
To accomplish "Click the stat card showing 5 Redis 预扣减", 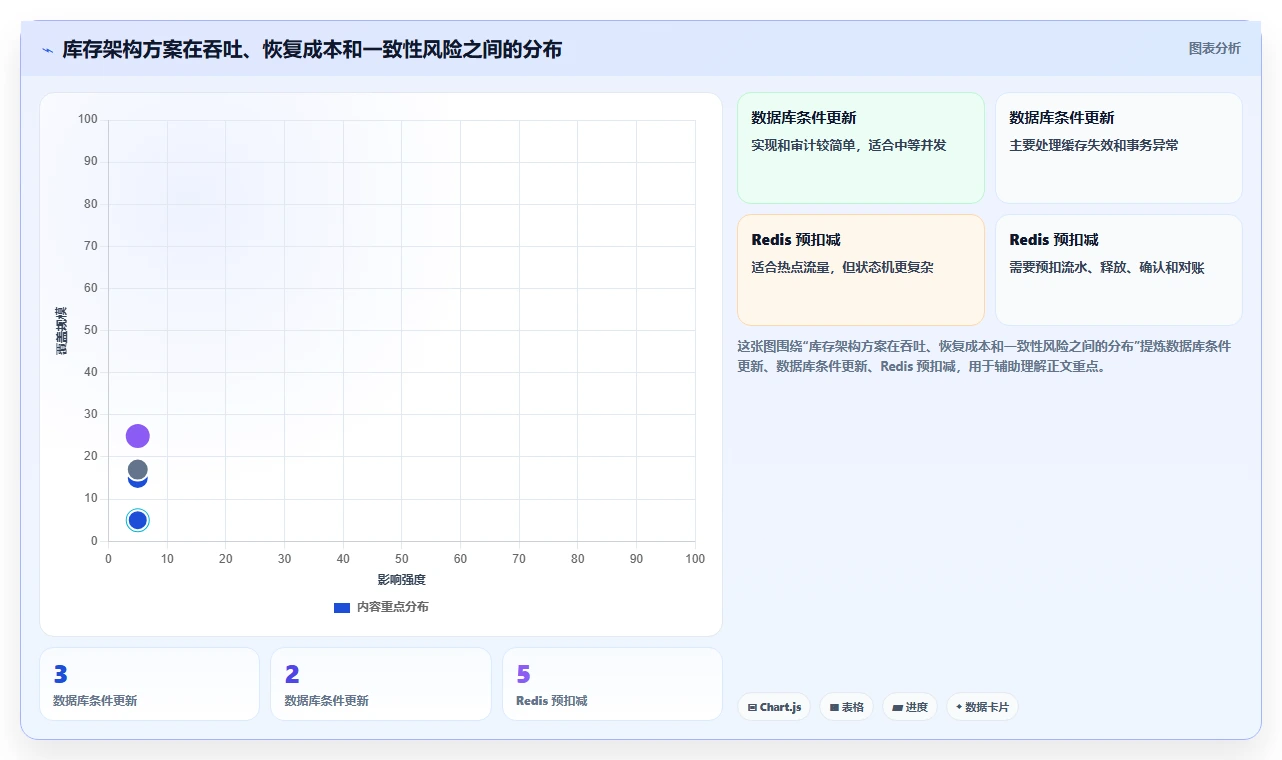I will [x=612, y=684].
